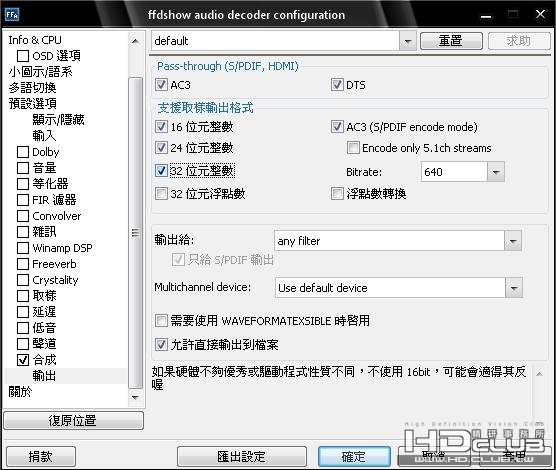Image resolution: width=556 pixels, height=470 pixels.
Task: Toggle the 延遲 checkbox
Action: point(23,312)
